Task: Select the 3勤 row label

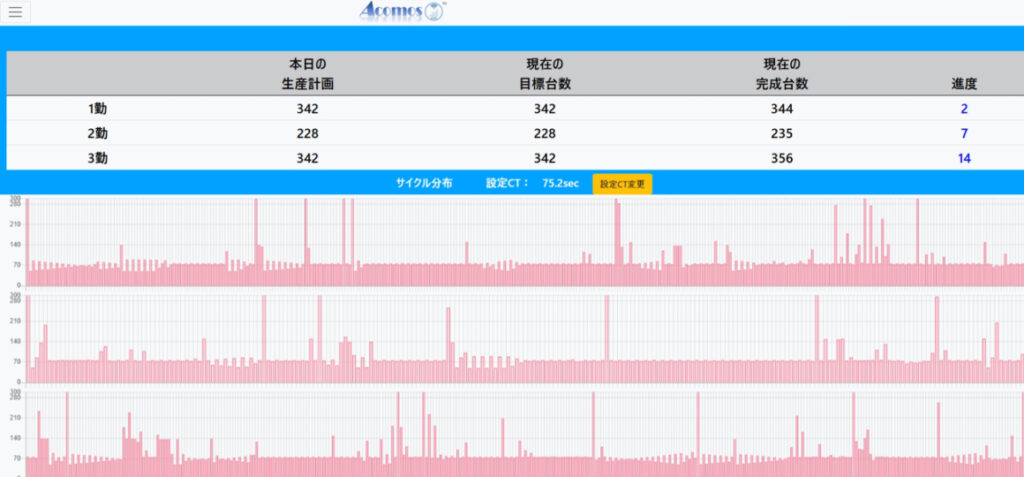Action: pyautogui.click(x=97, y=158)
